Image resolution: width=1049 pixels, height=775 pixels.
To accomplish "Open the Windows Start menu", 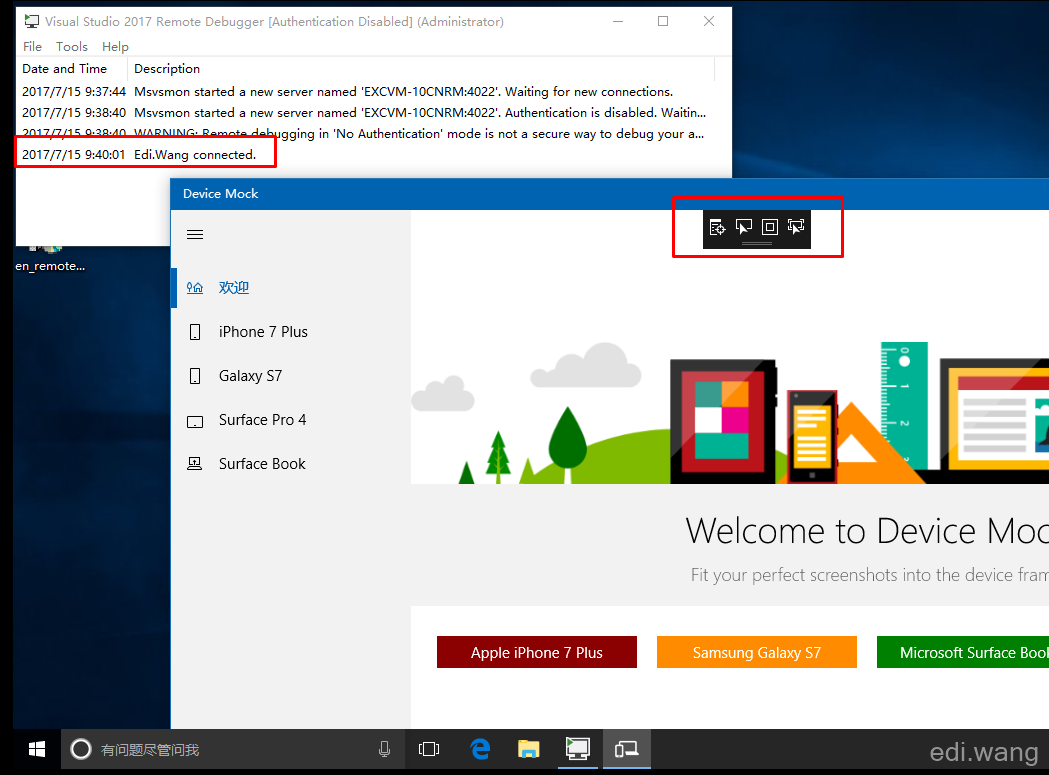I will (37, 750).
